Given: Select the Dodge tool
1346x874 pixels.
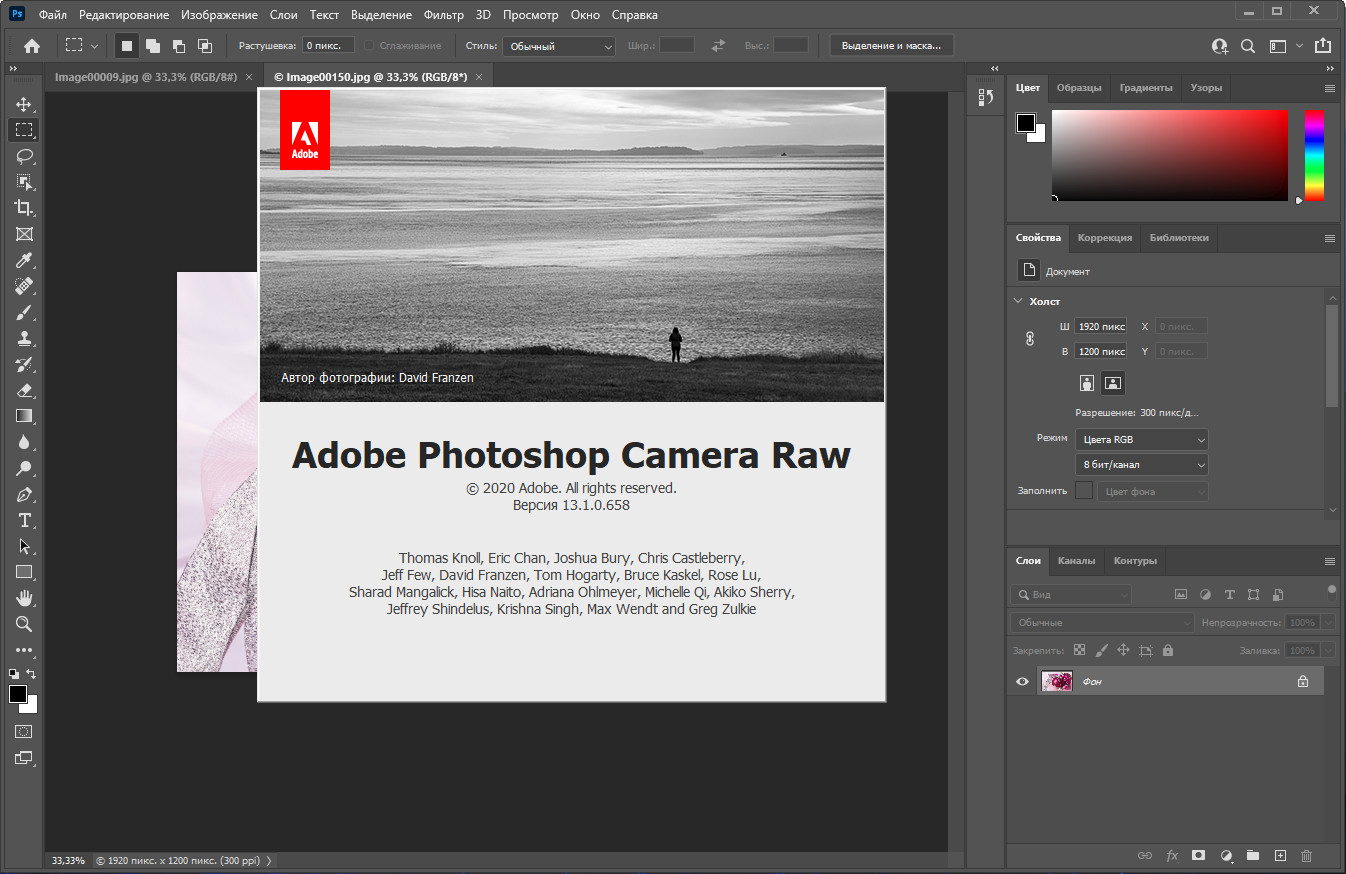Looking at the screenshot, I should click(24, 468).
